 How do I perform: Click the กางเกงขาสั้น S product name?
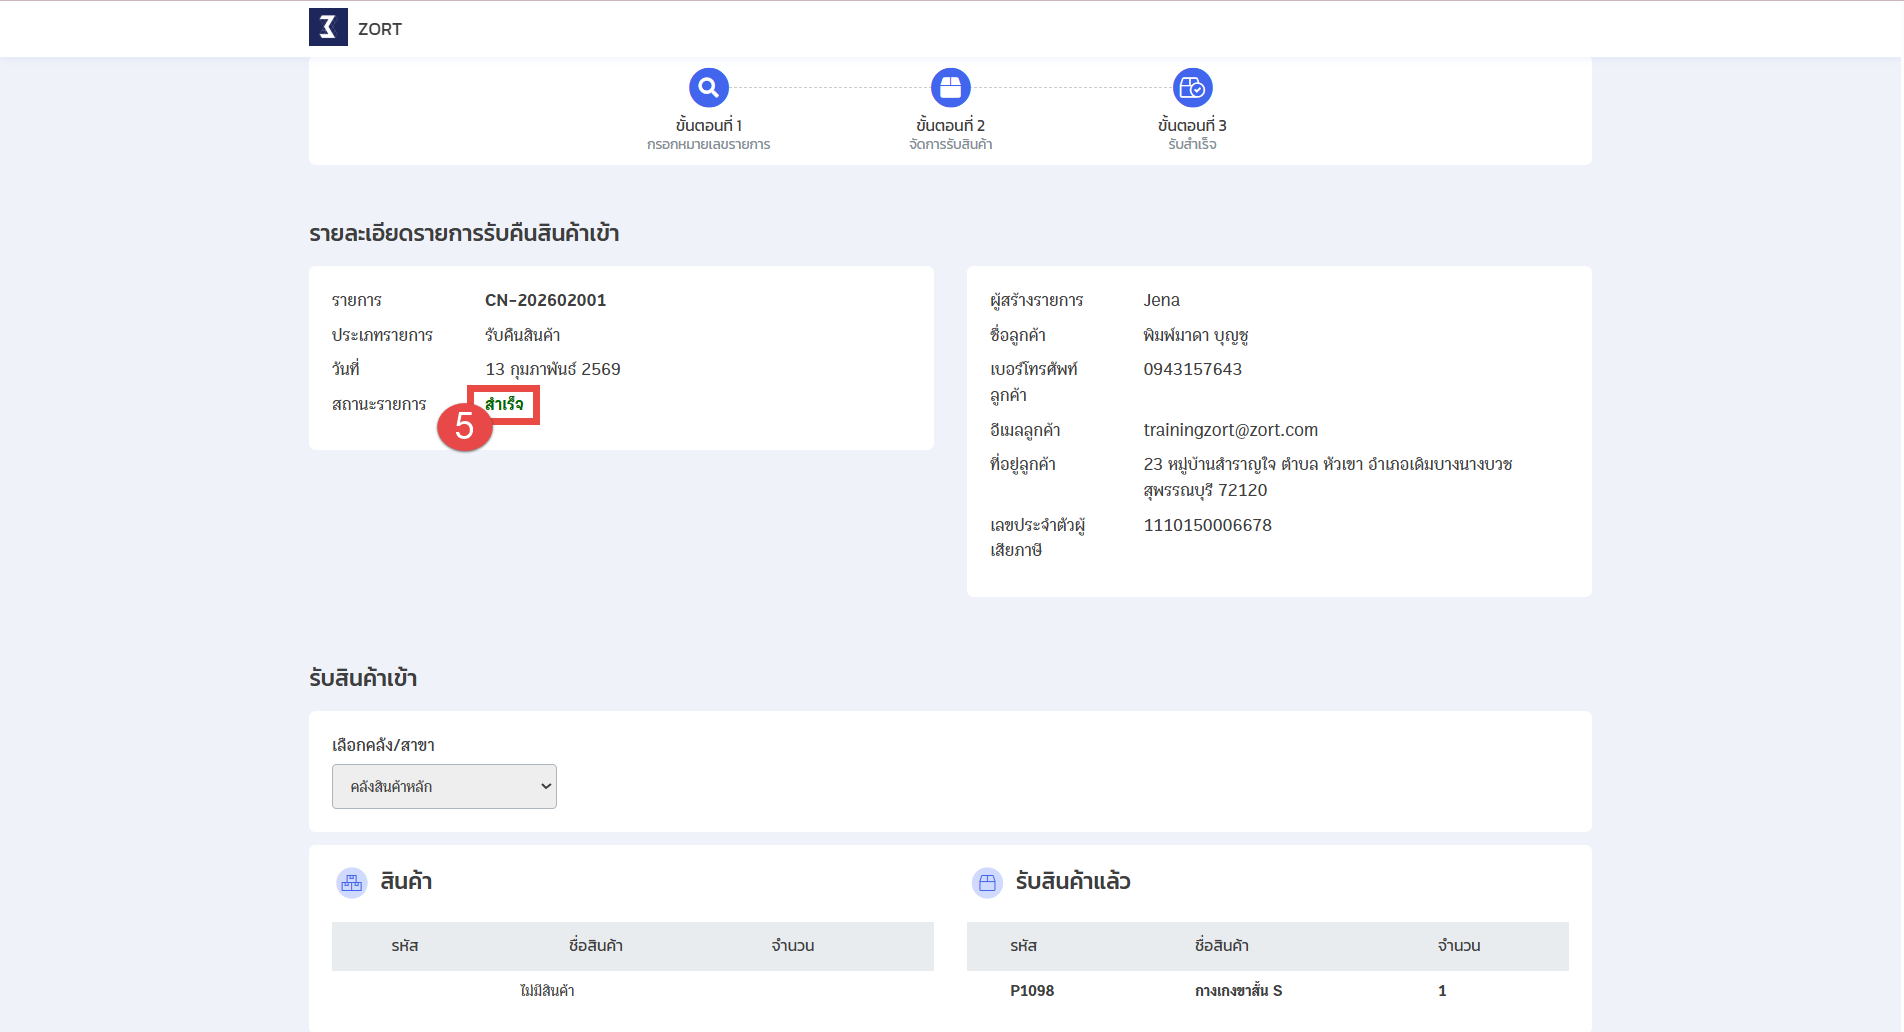(1238, 991)
